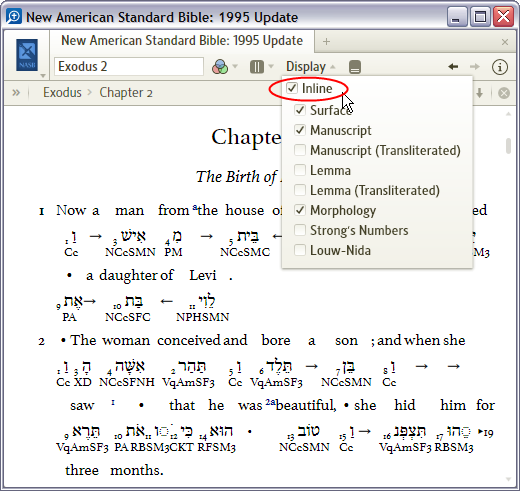
Task: Click morphology code NPHSMN under Levi
Action: pyautogui.click(x=203, y=317)
